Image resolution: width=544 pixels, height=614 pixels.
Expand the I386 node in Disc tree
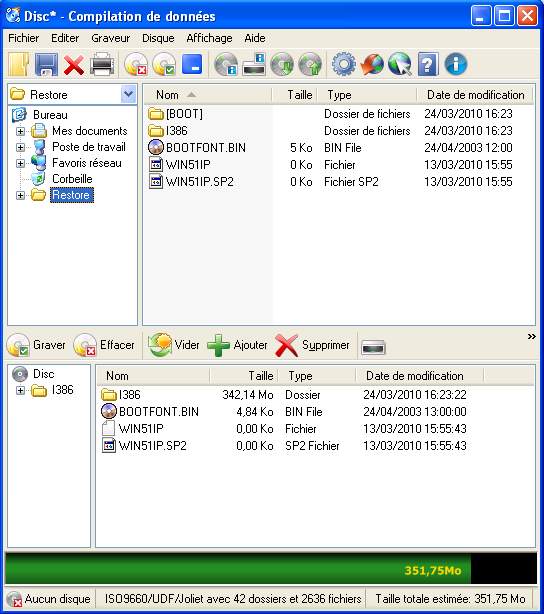(x=20, y=390)
